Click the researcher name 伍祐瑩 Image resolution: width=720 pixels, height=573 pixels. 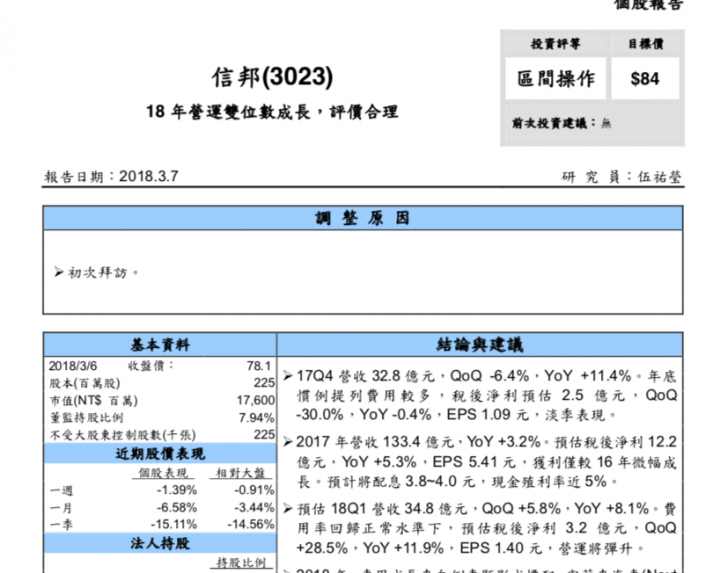pos(659,177)
